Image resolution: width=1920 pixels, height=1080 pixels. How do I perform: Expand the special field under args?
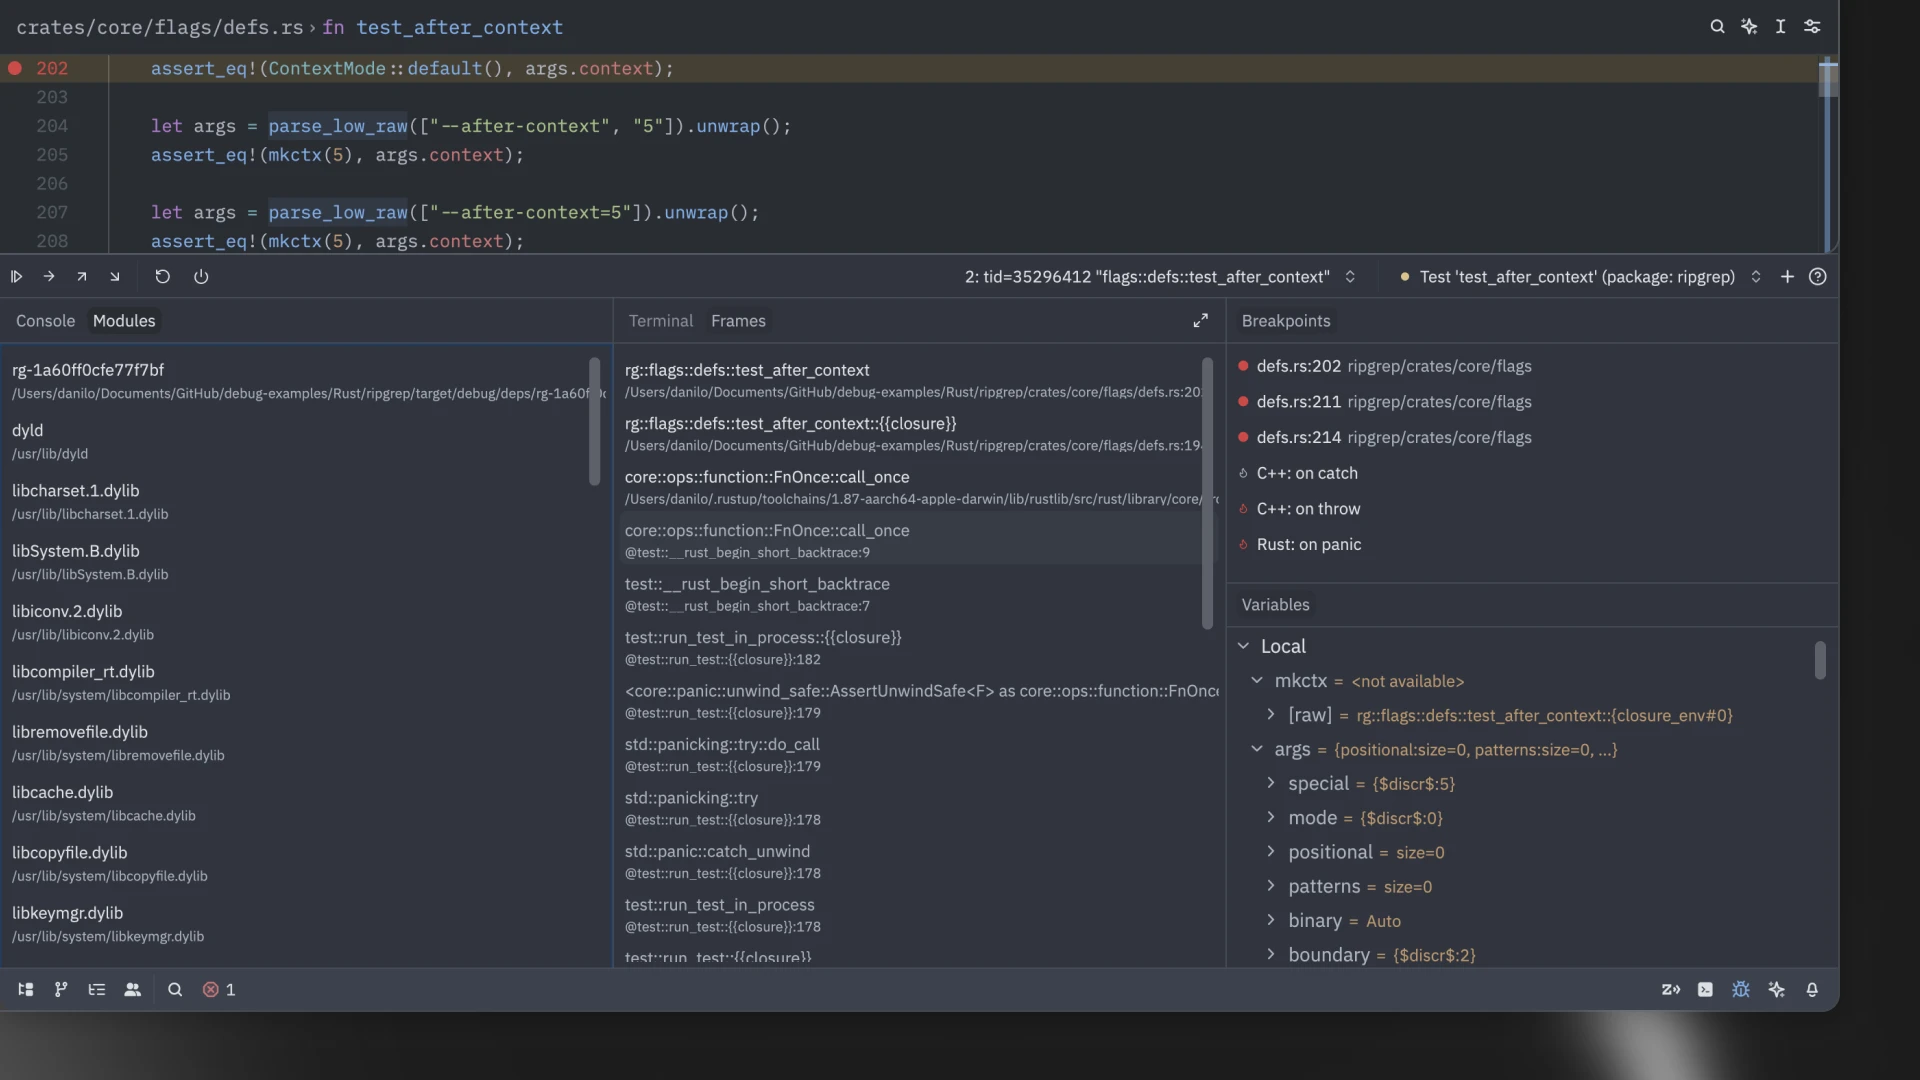1272,784
